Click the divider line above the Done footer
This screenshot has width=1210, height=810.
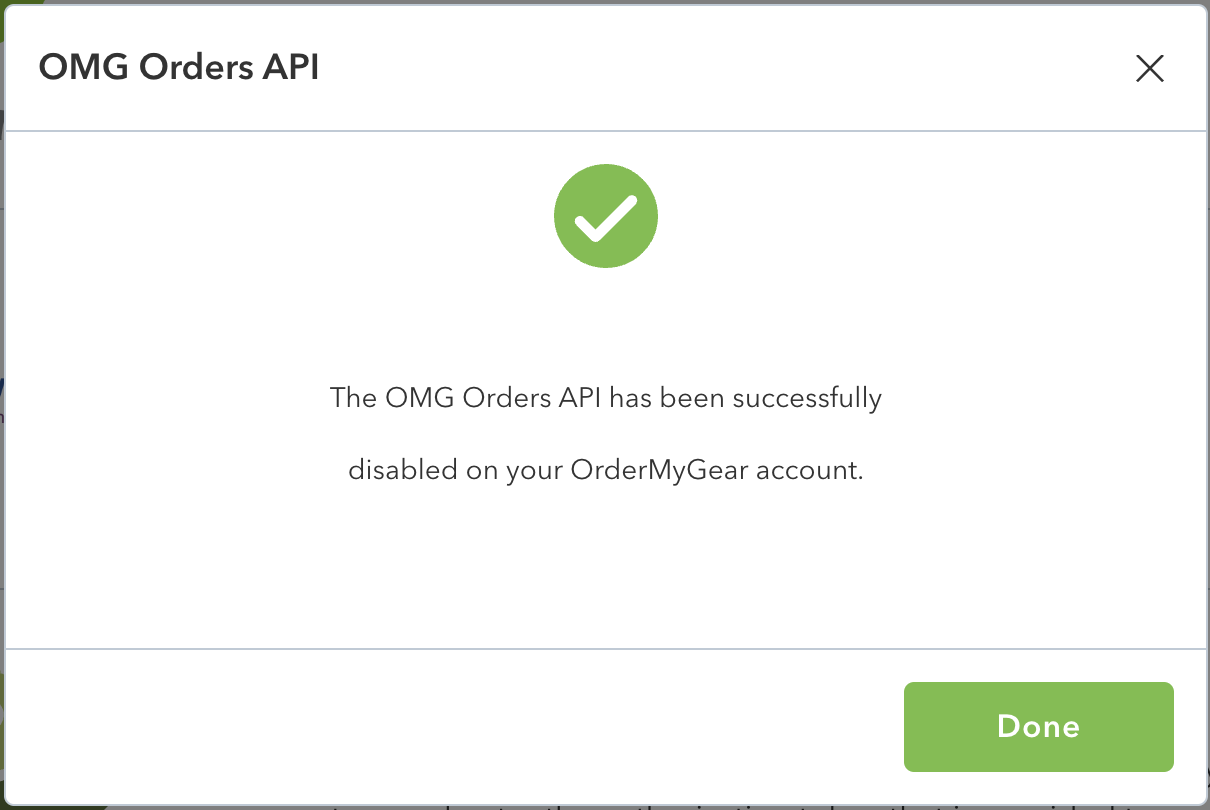[x=606, y=649]
